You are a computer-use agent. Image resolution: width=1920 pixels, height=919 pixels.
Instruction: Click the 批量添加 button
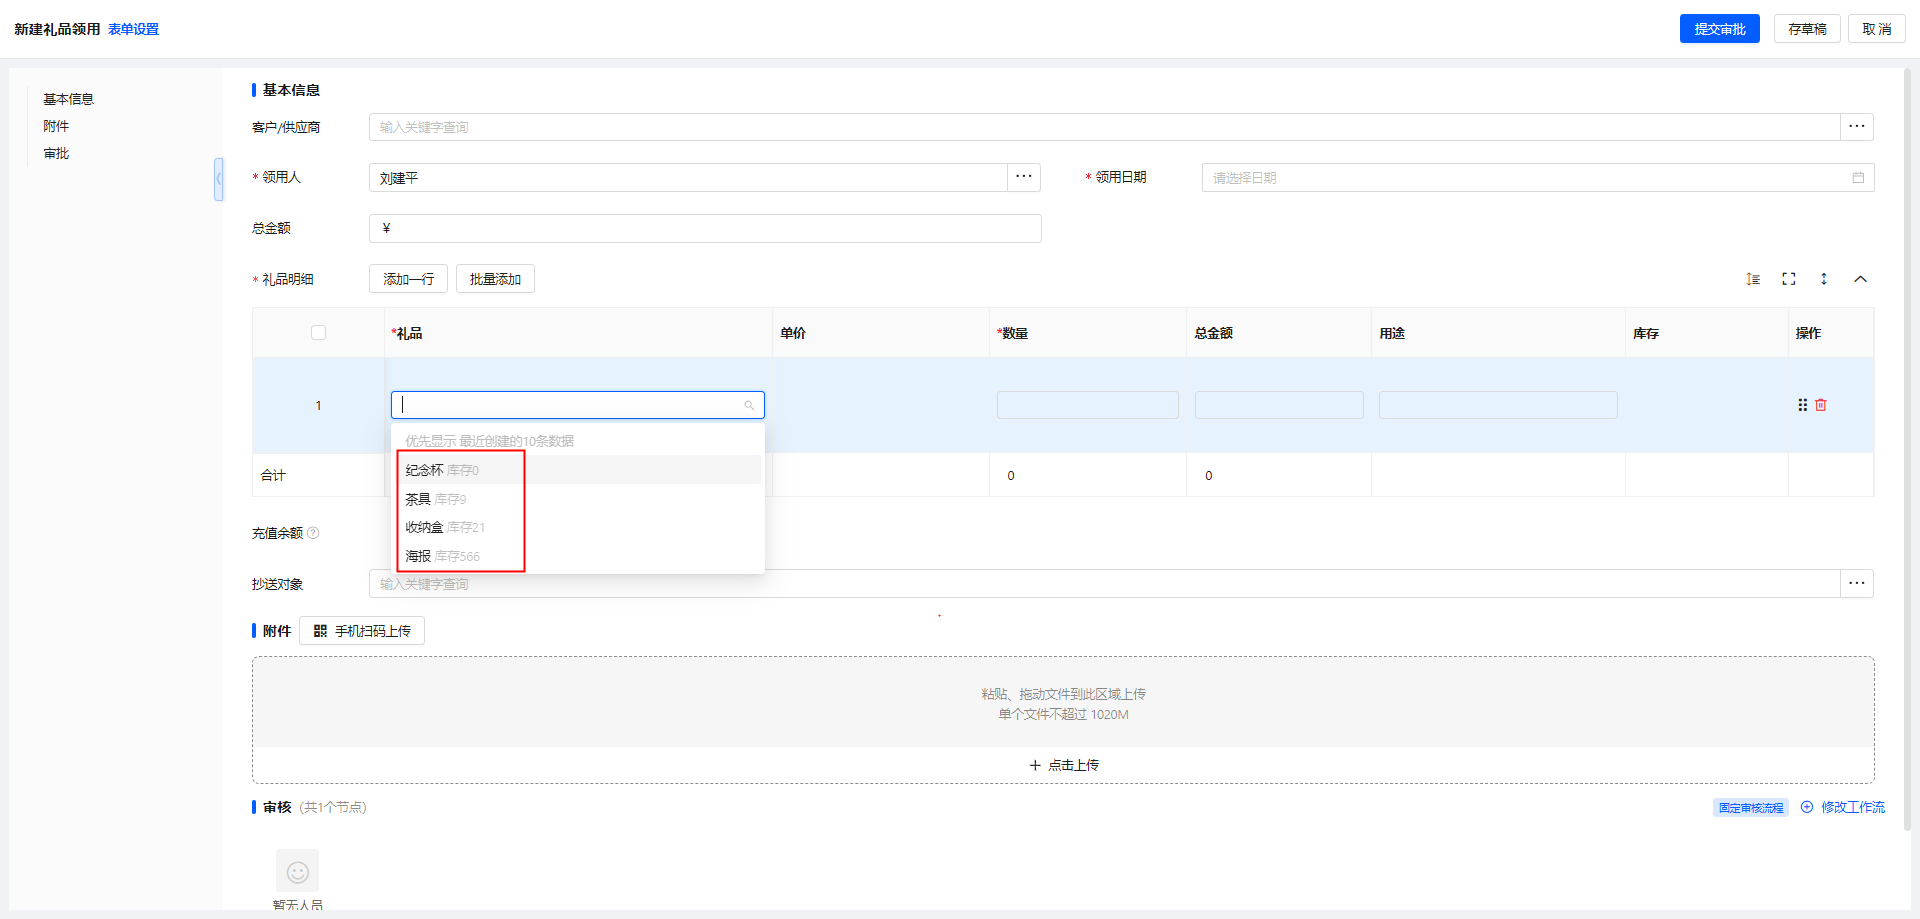[x=495, y=279]
